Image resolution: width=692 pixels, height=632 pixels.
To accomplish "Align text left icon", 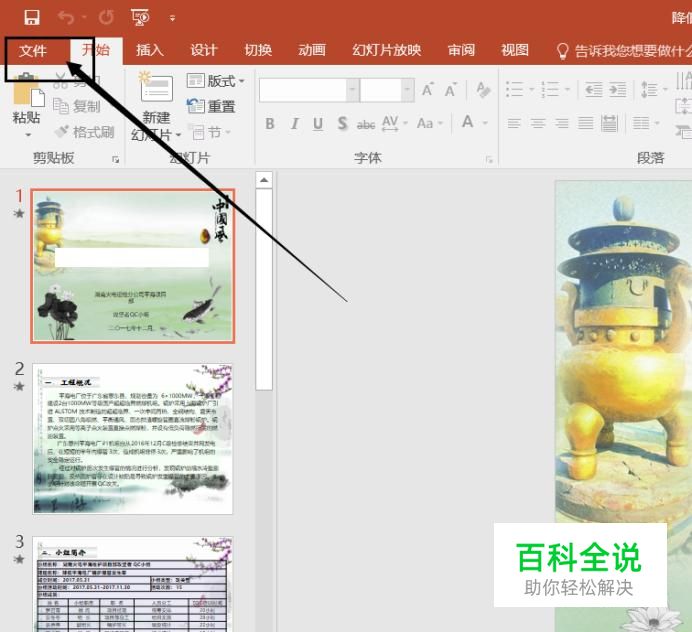I will coord(514,123).
